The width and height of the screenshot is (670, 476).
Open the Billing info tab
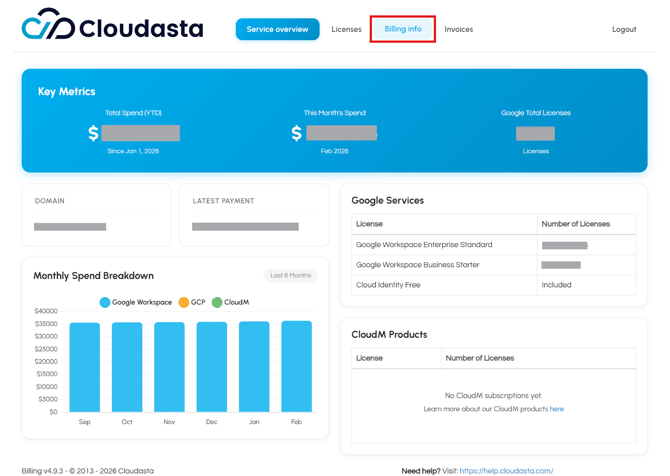[403, 29]
